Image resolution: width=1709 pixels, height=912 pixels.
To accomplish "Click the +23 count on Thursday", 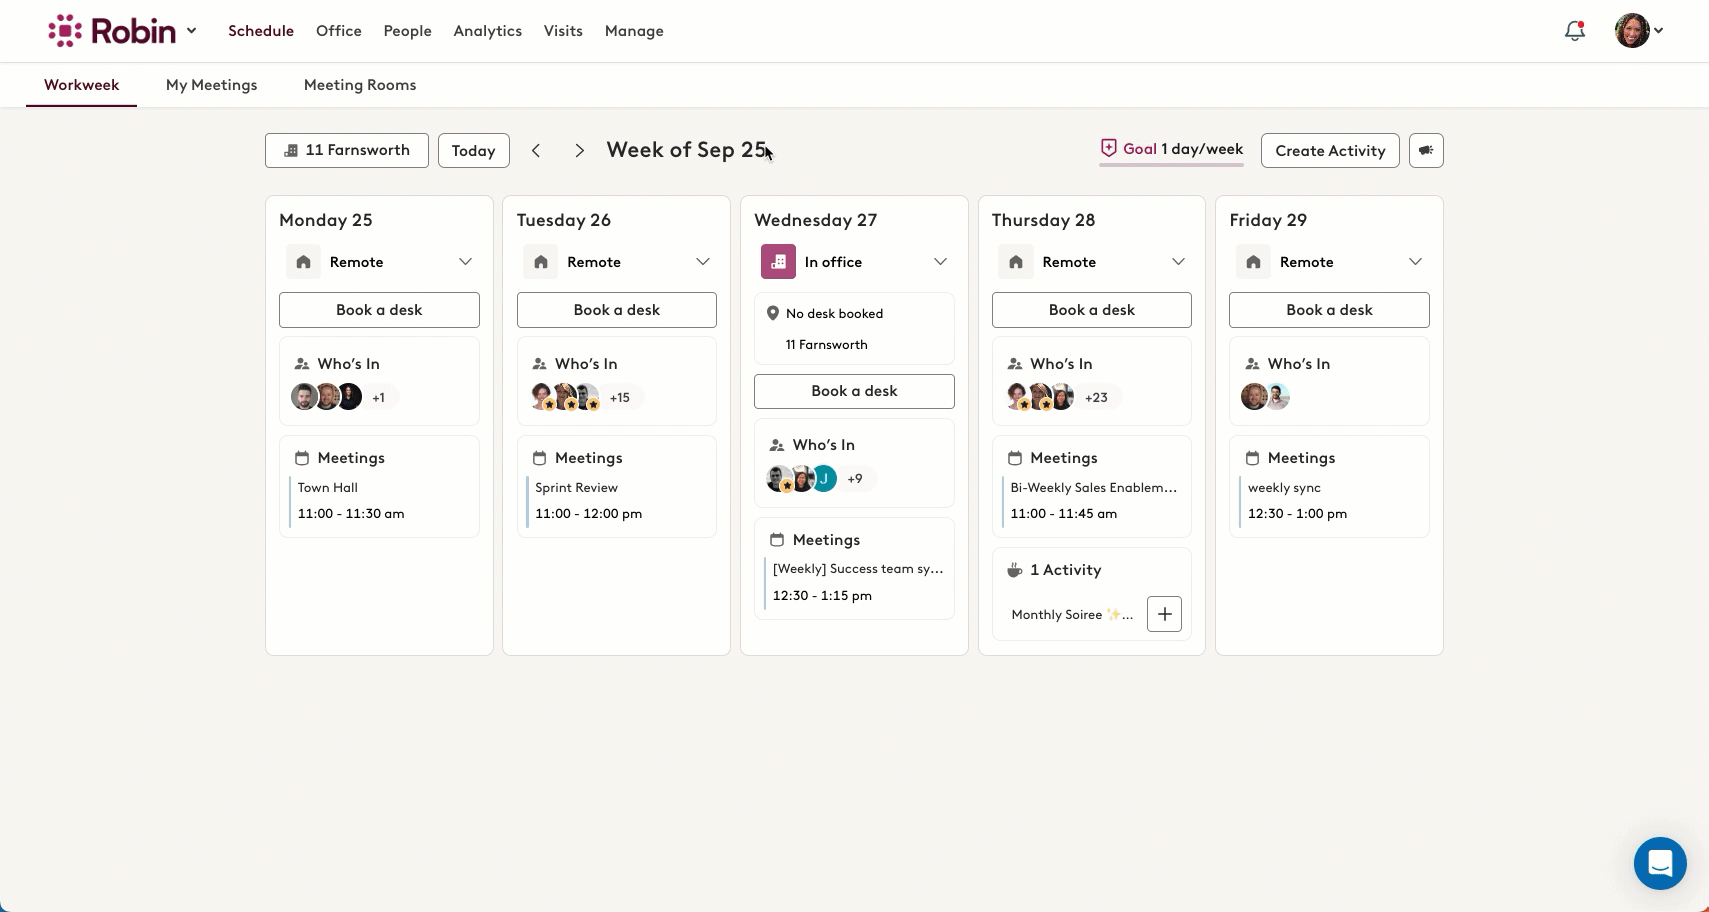I will pos(1097,398).
